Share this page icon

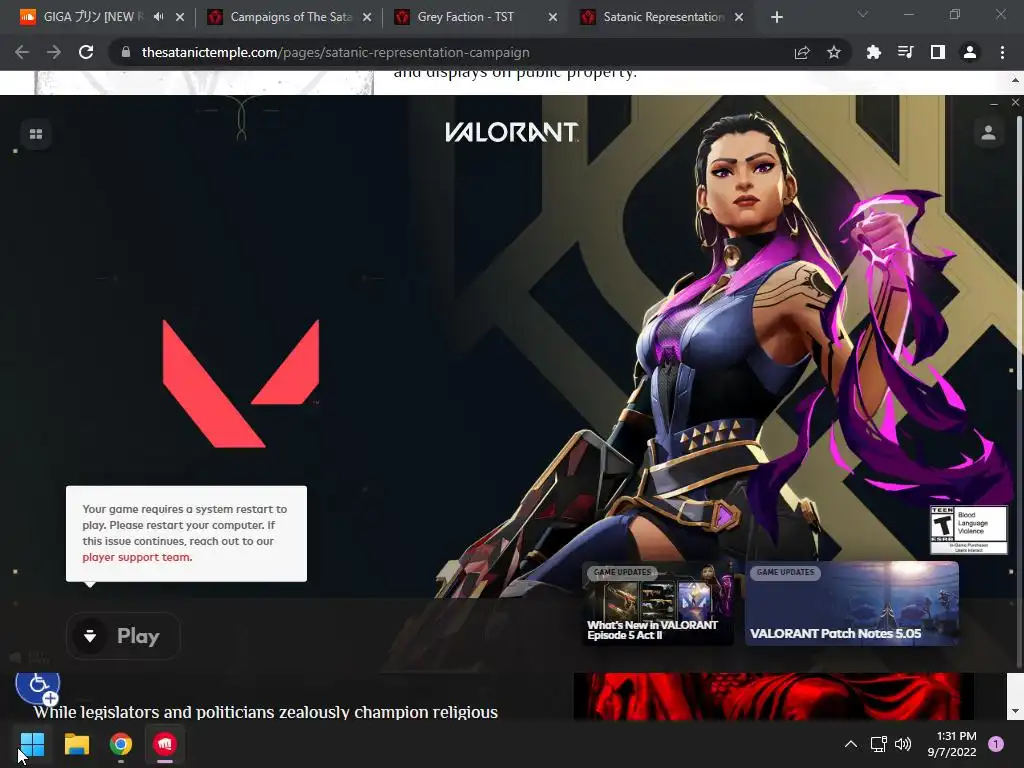[802, 52]
